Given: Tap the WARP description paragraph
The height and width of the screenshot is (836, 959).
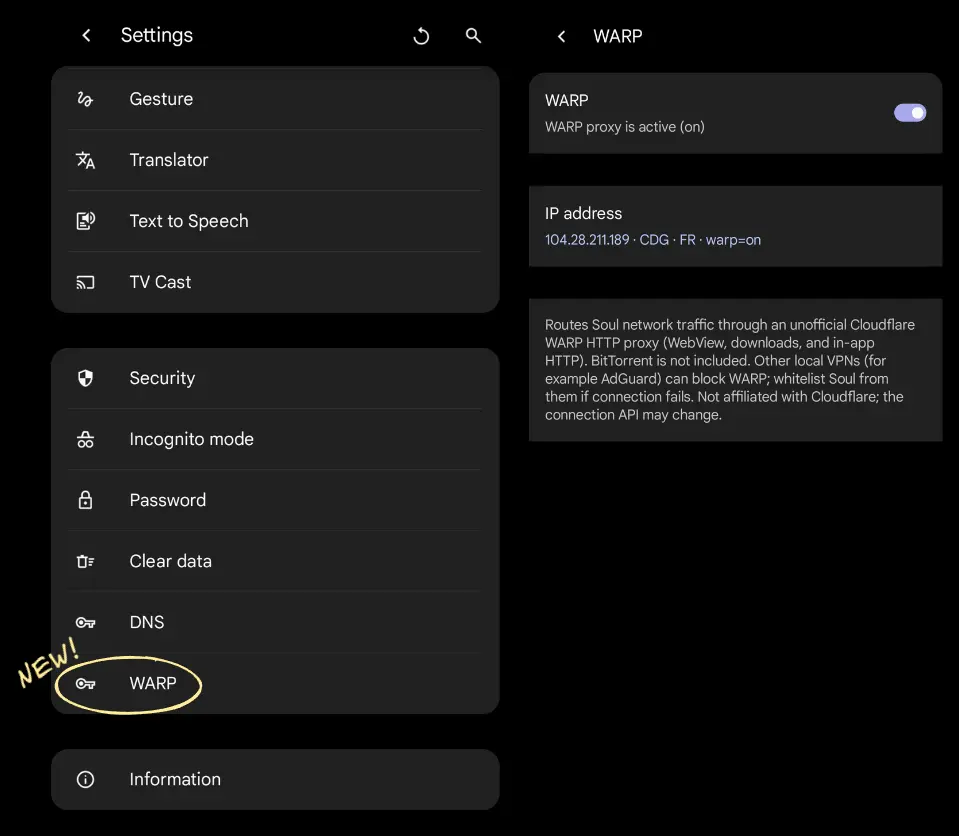Looking at the screenshot, I should [730, 369].
